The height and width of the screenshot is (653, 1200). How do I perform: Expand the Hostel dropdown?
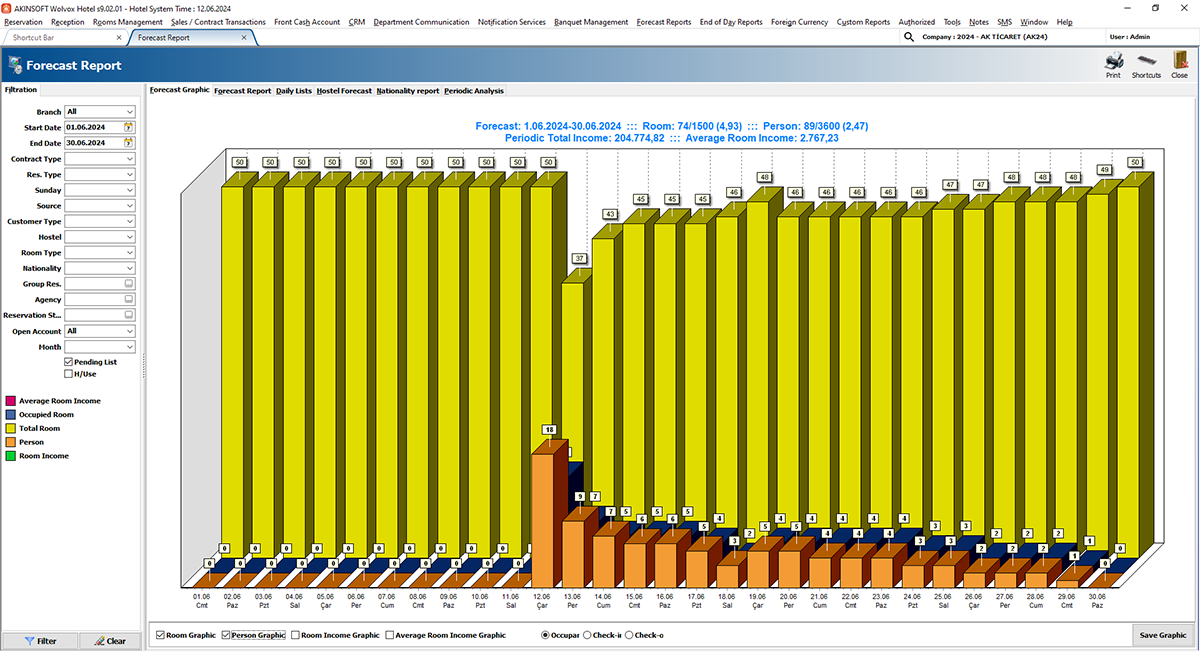130,237
